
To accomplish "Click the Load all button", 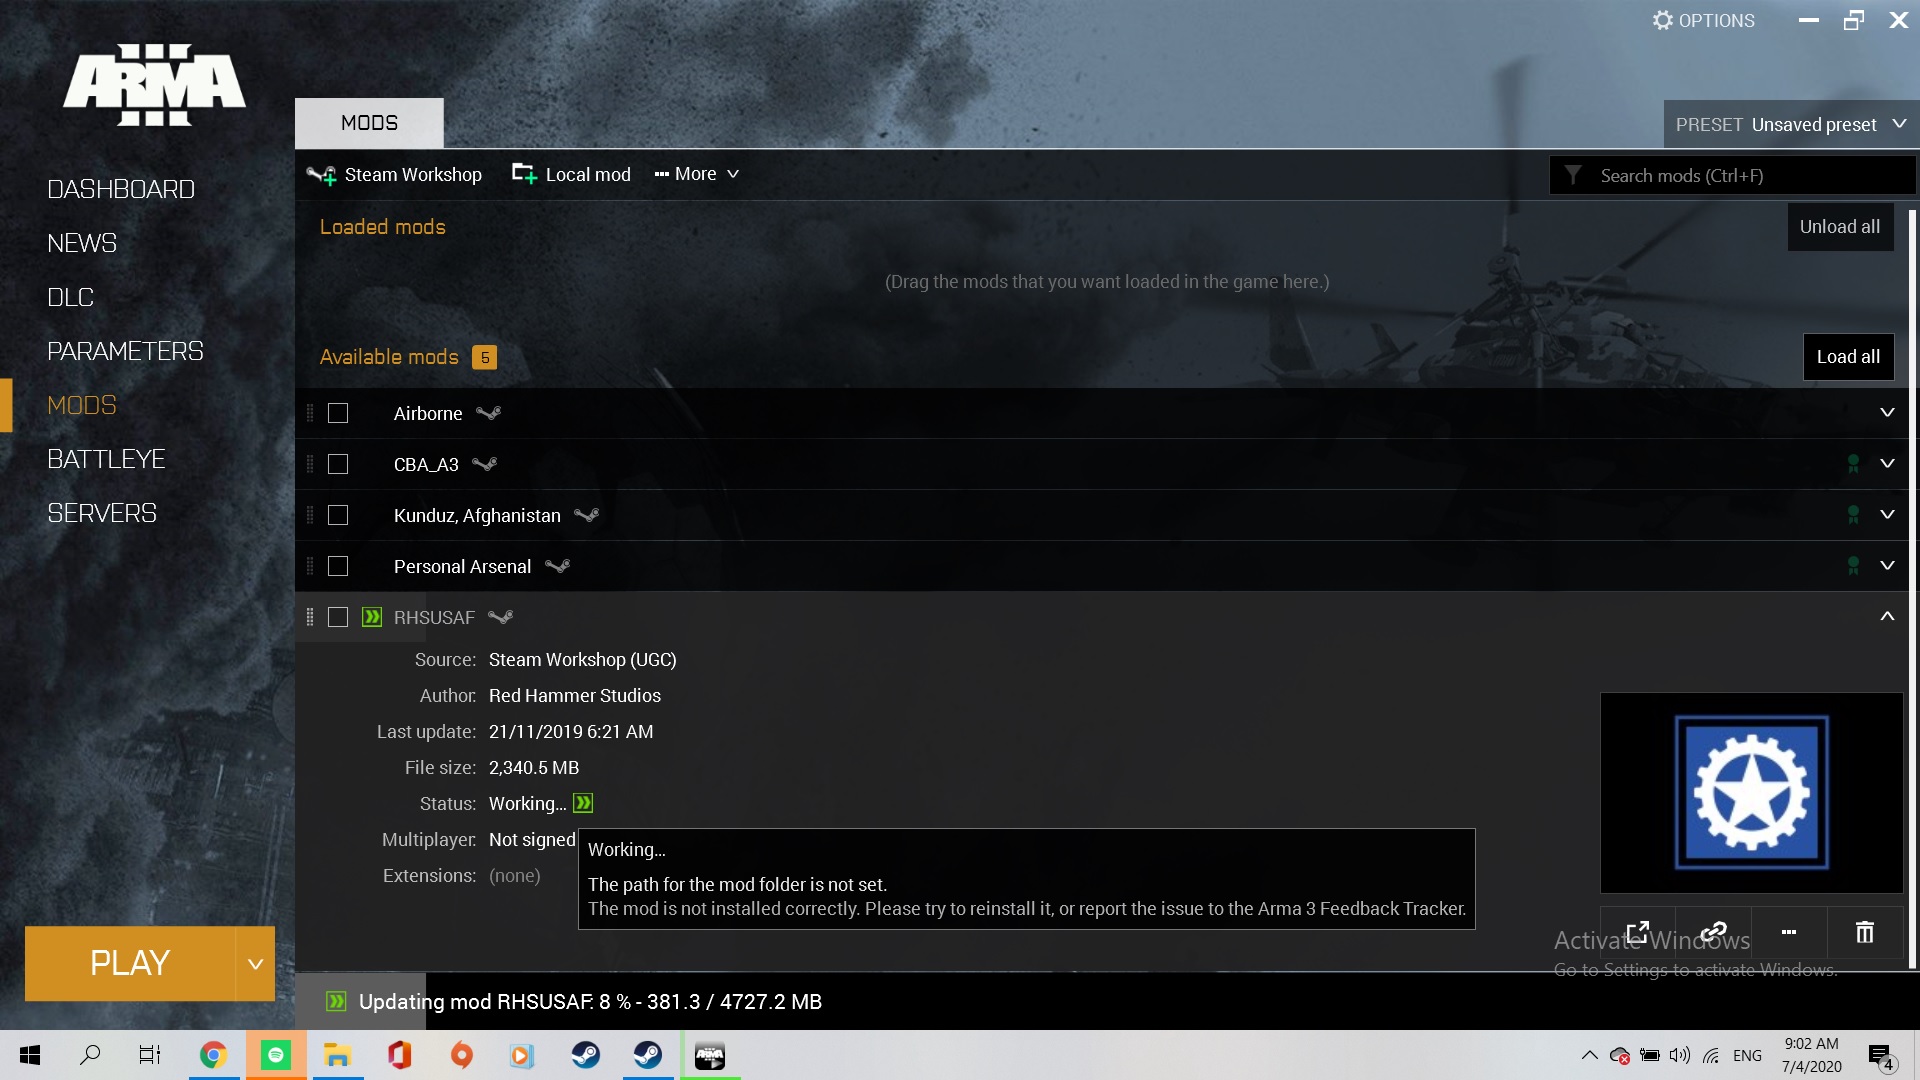I will click(x=1848, y=357).
